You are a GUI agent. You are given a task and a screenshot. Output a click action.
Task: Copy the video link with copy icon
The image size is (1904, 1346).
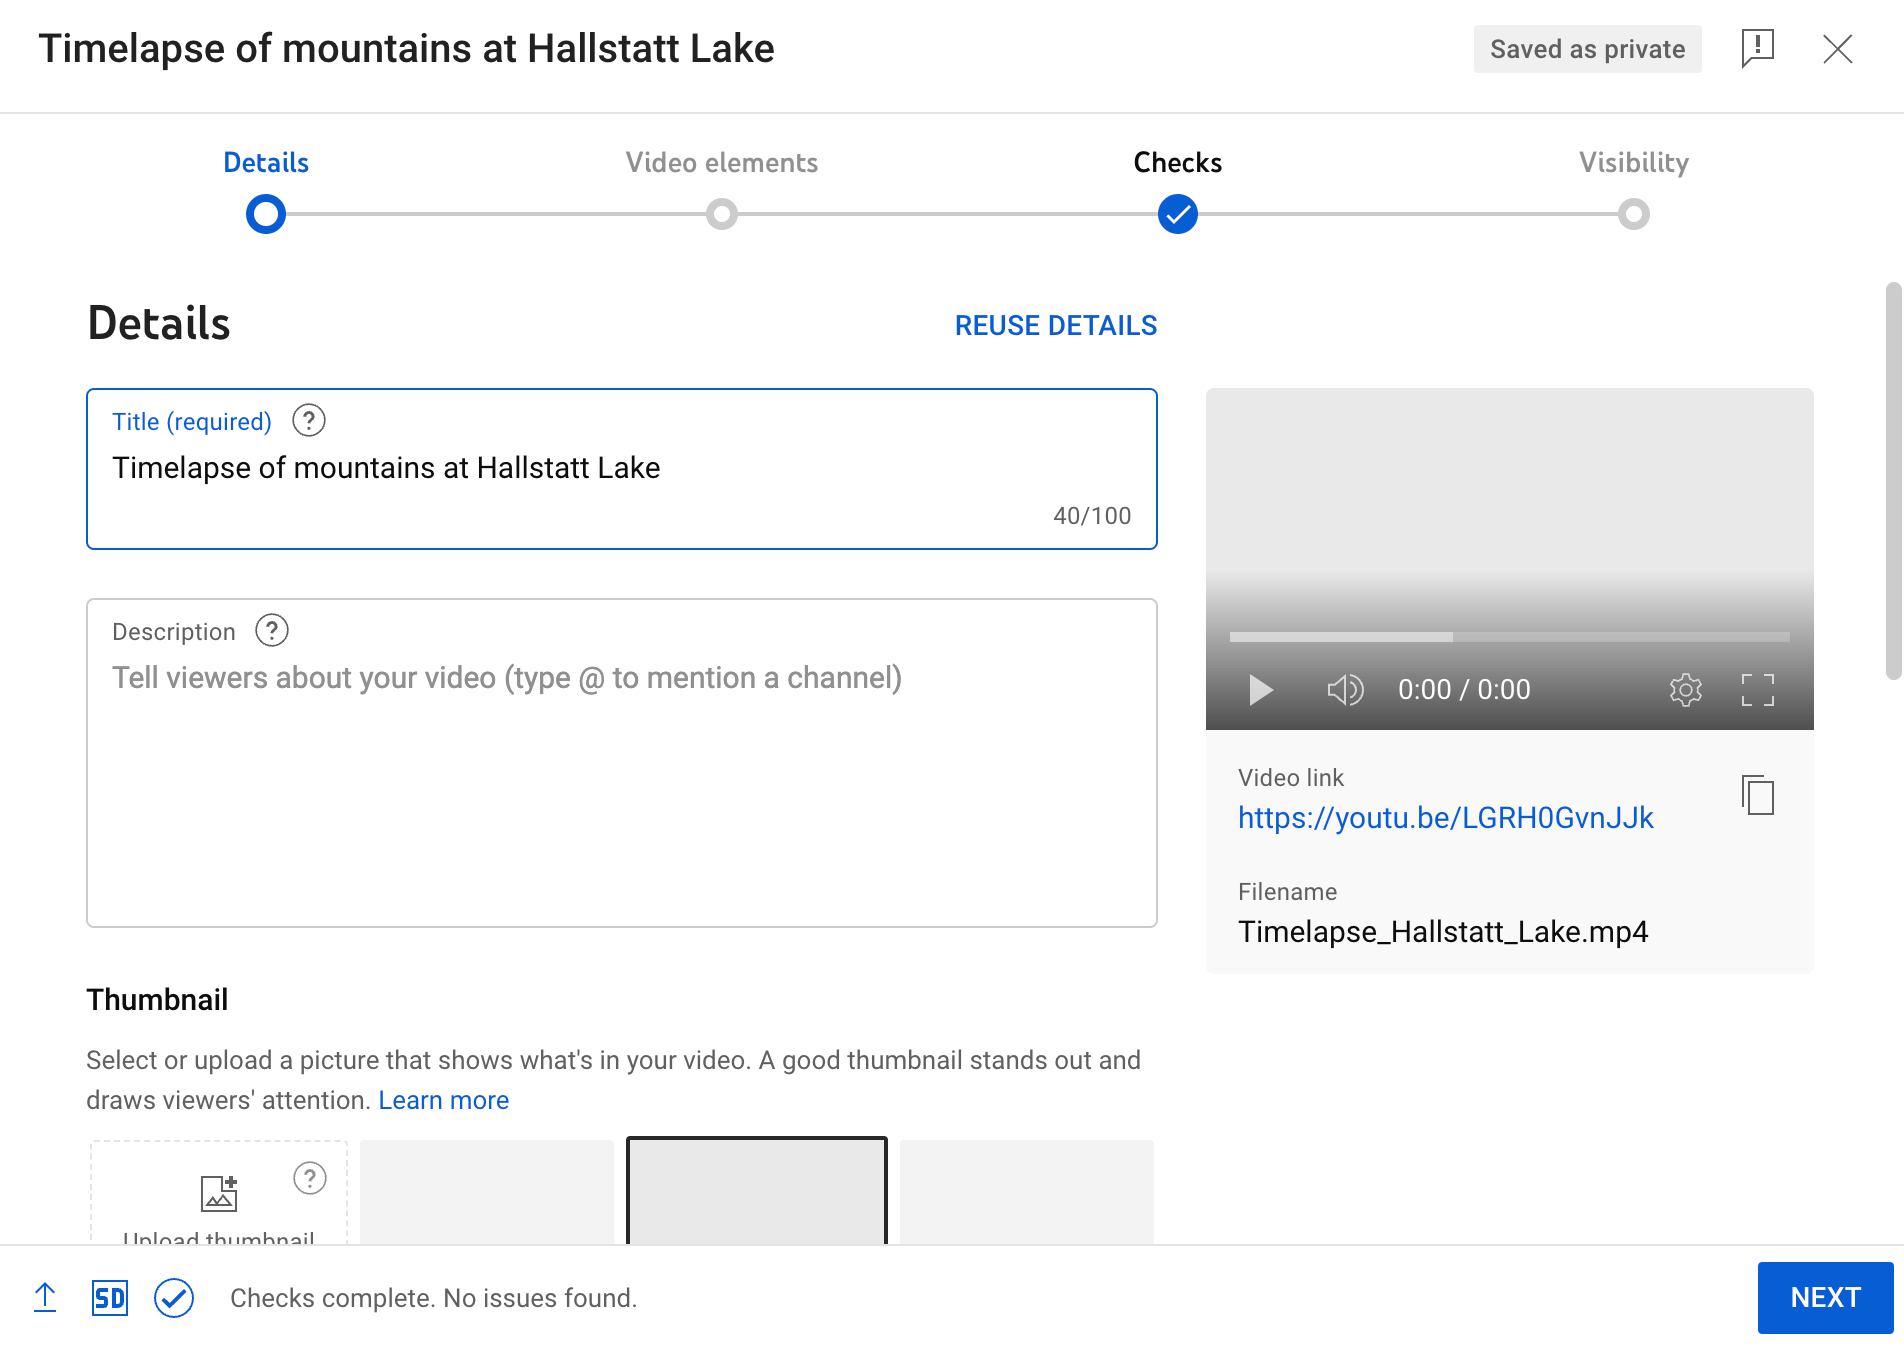(x=1757, y=795)
